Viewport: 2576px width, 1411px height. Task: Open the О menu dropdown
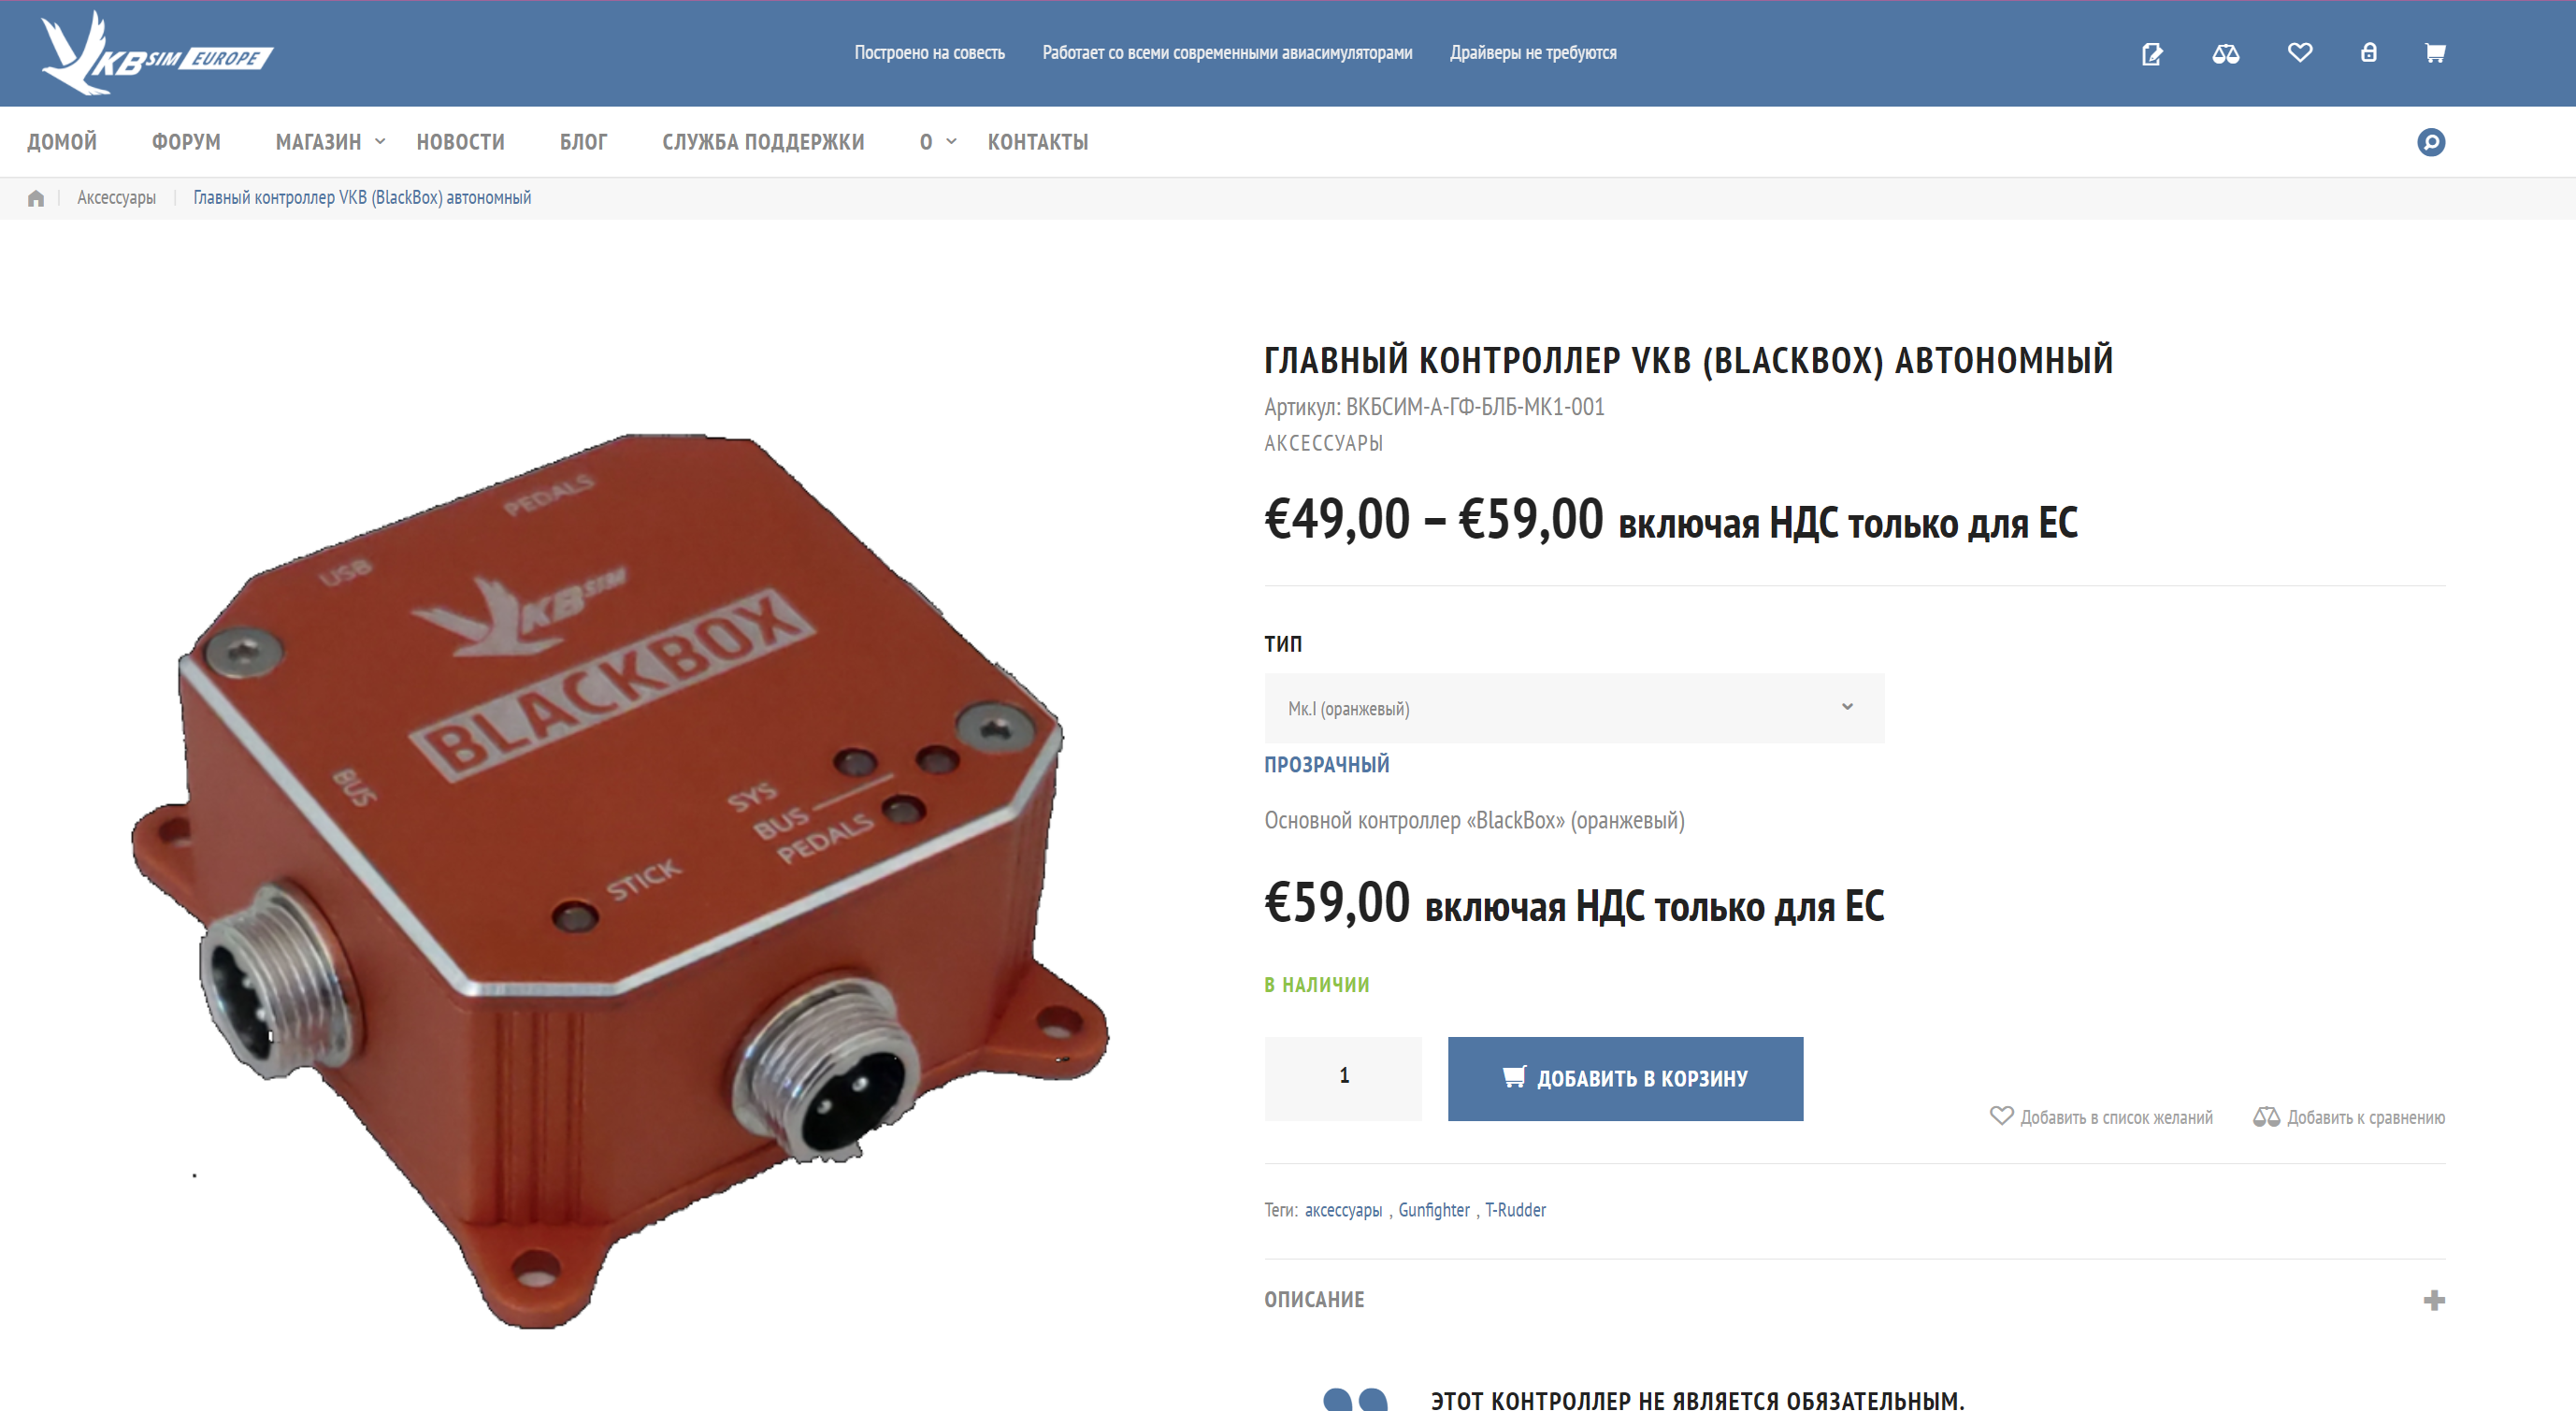(x=938, y=142)
